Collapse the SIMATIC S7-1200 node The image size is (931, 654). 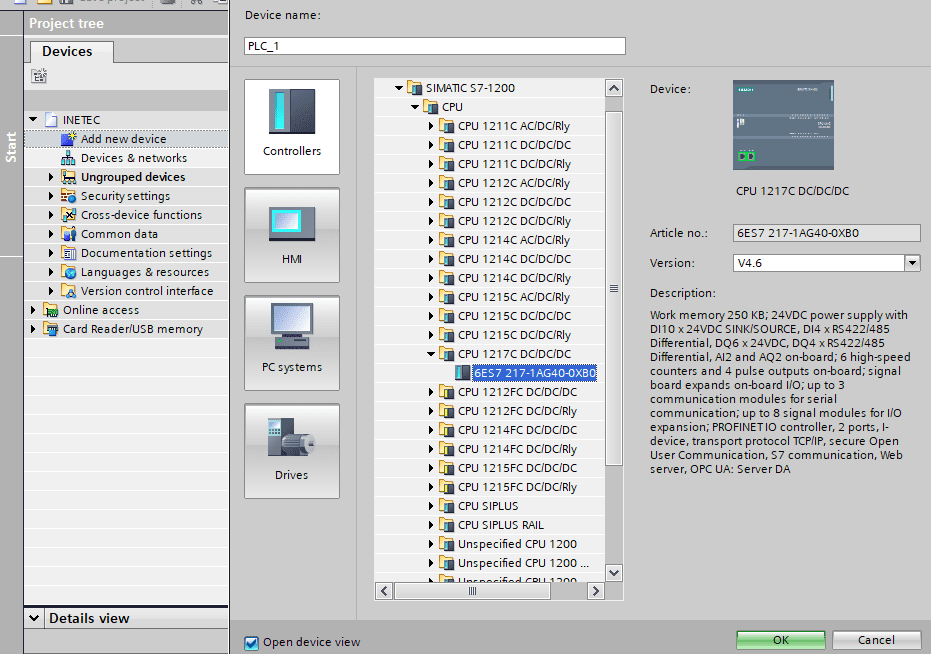point(399,88)
